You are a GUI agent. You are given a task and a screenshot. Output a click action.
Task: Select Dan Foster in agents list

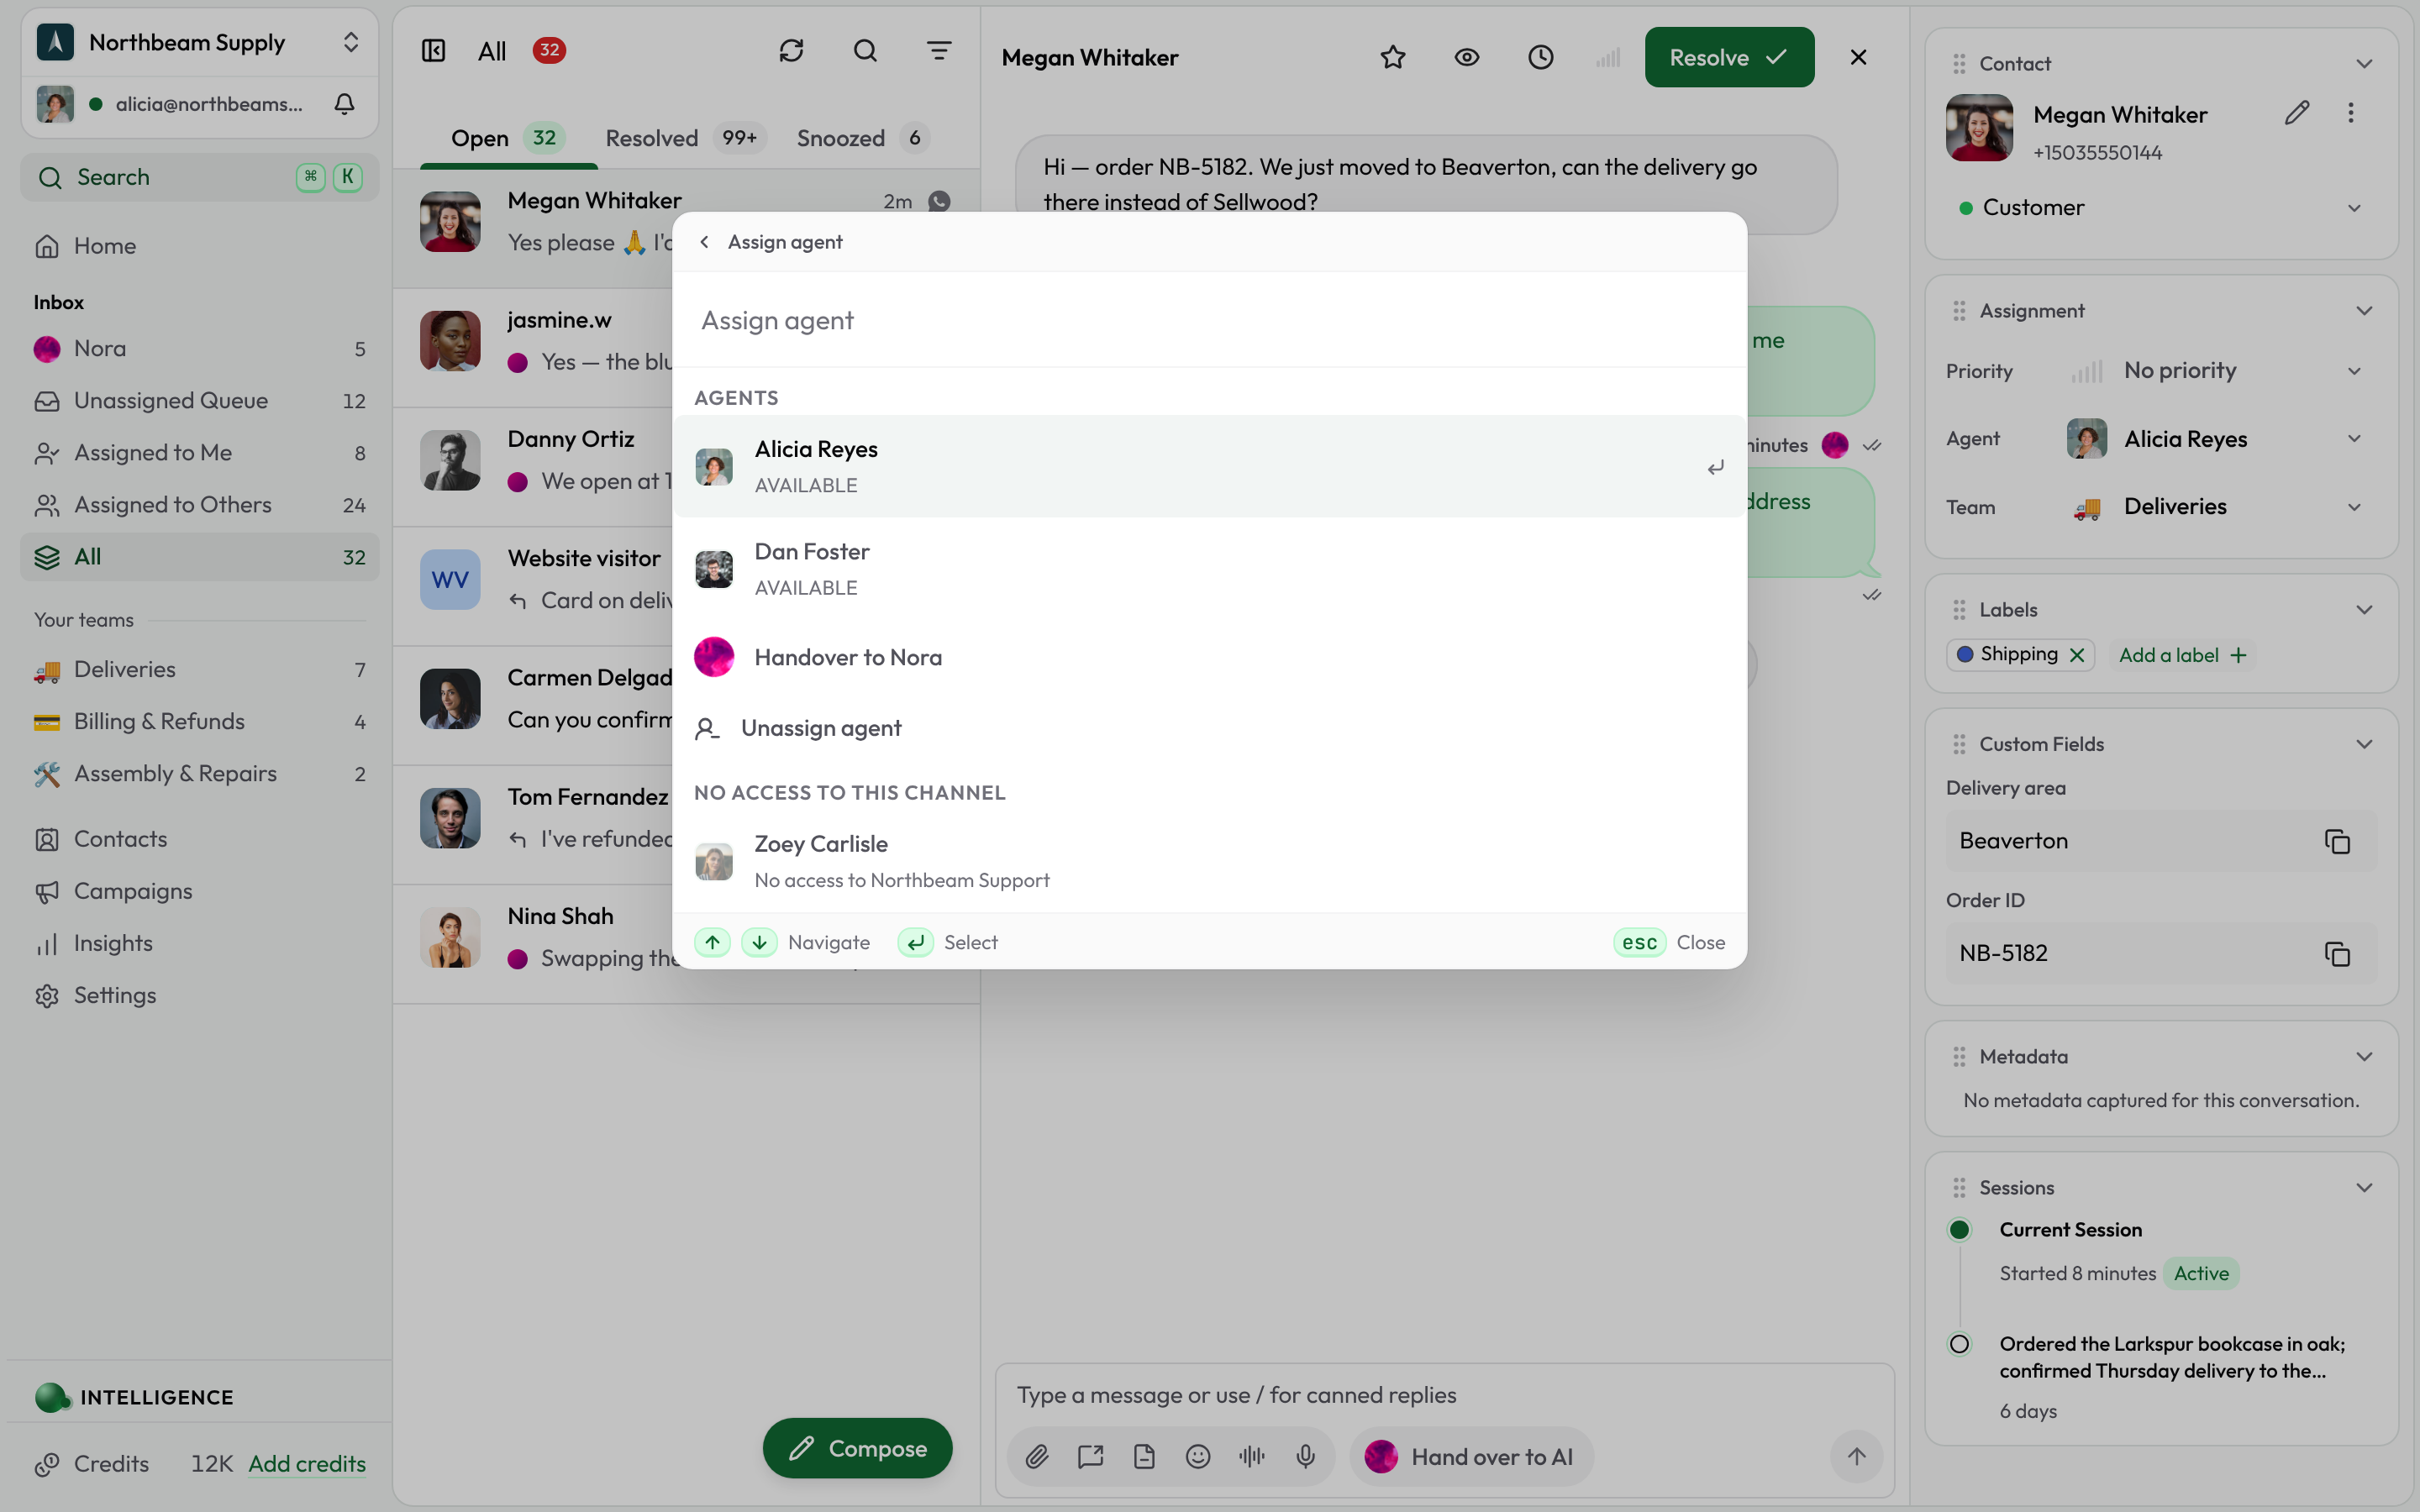pyautogui.click(x=1210, y=569)
